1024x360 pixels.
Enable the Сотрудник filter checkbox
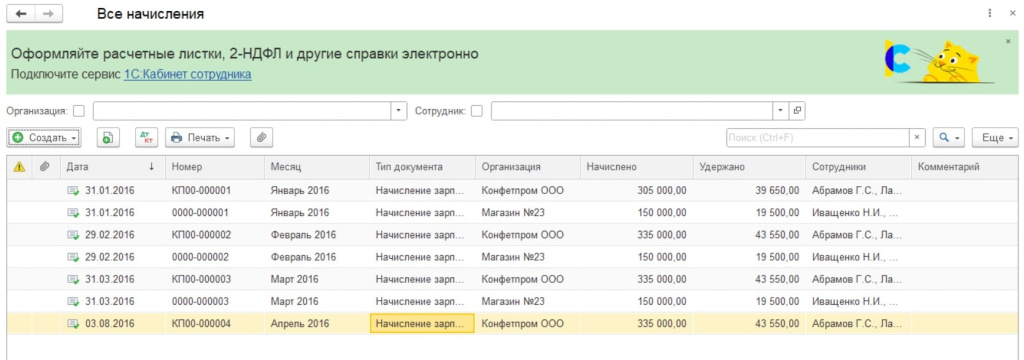477,111
